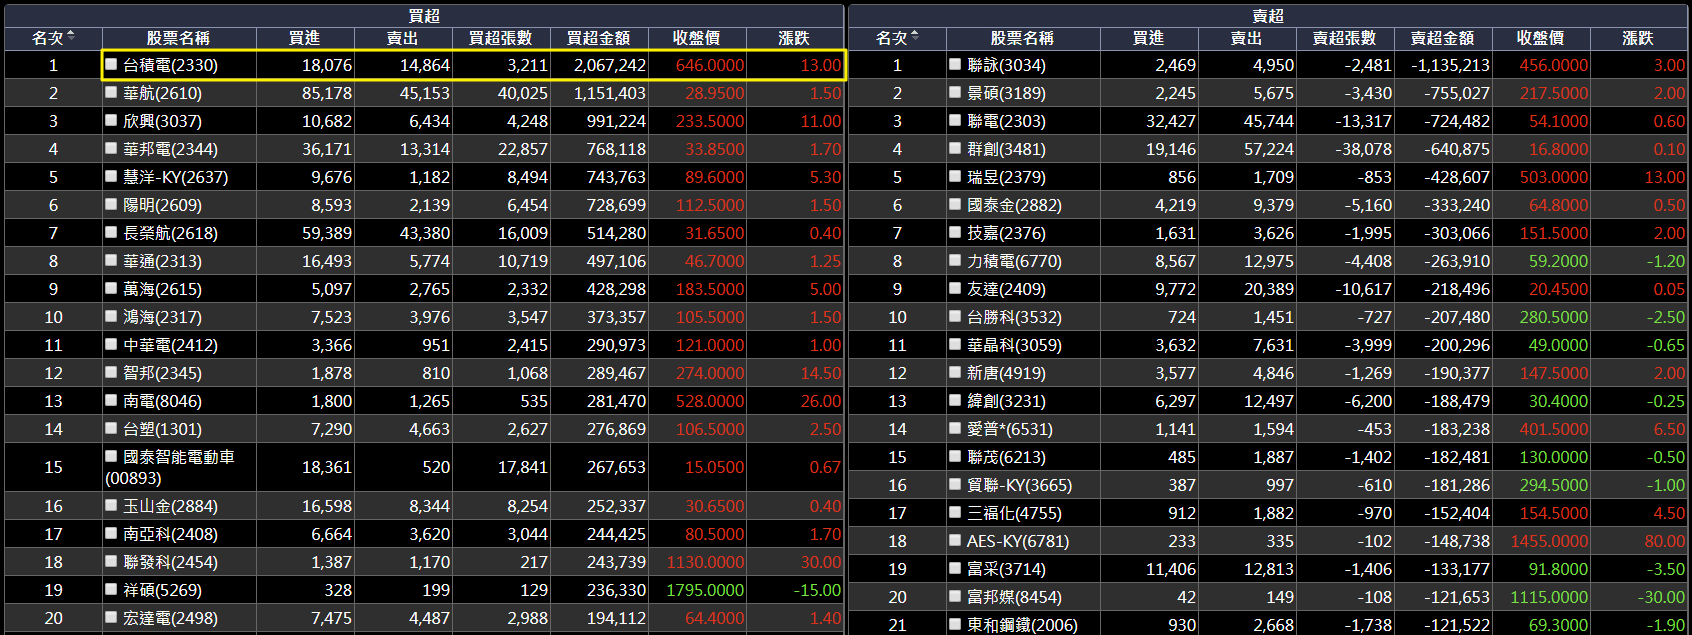
Task: Select the checkbox beside 欣興(3037)
Action: [x=112, y=120]
